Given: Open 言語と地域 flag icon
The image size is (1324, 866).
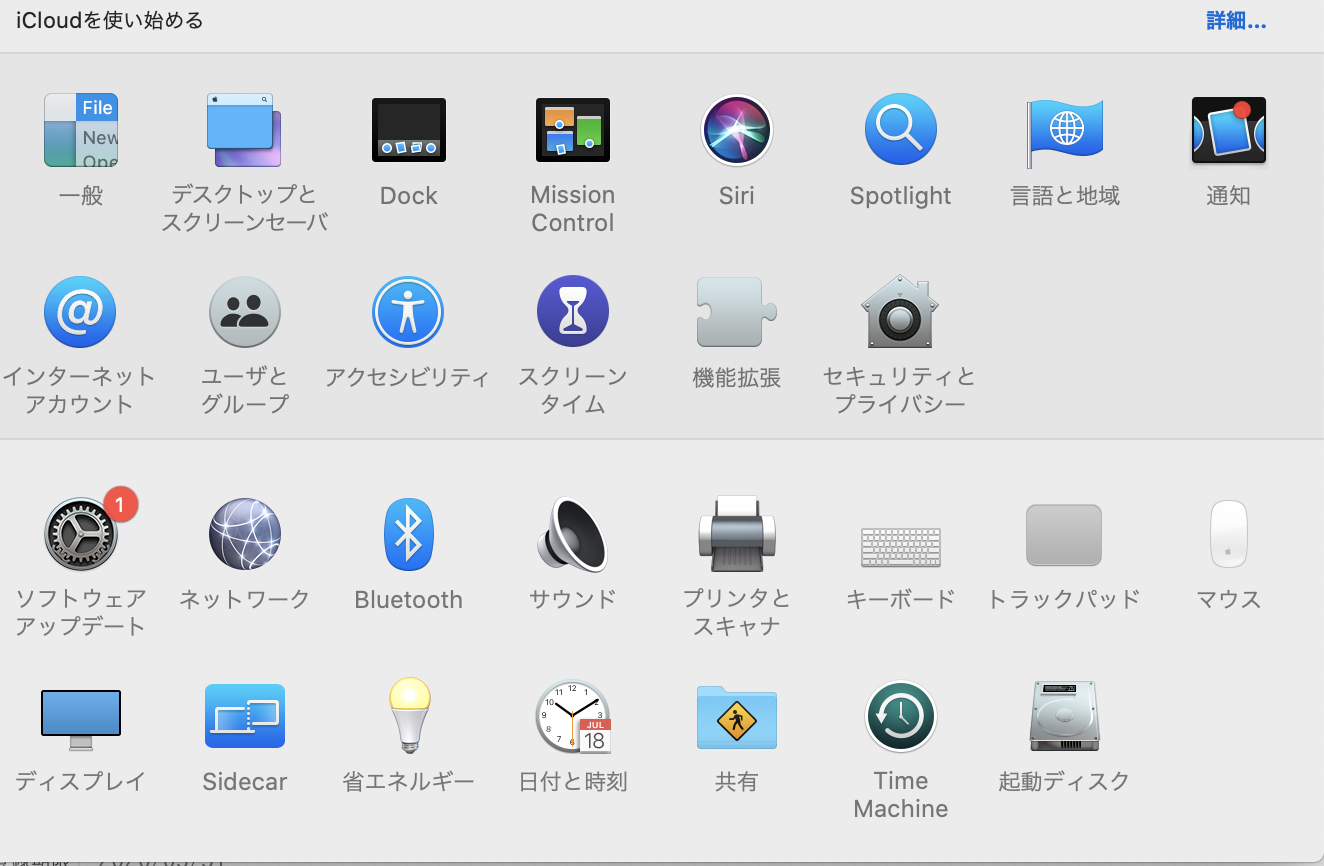Looking at the screenshot, I should 1065,132.
